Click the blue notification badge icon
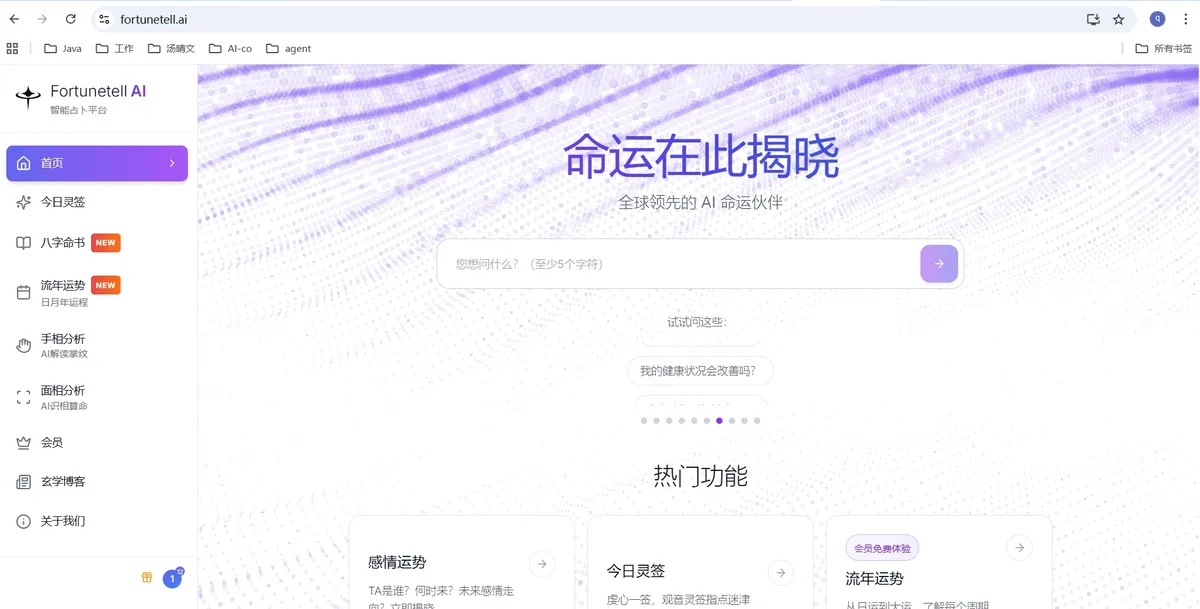Viewport: 1200px width, 609px height. 173,578
